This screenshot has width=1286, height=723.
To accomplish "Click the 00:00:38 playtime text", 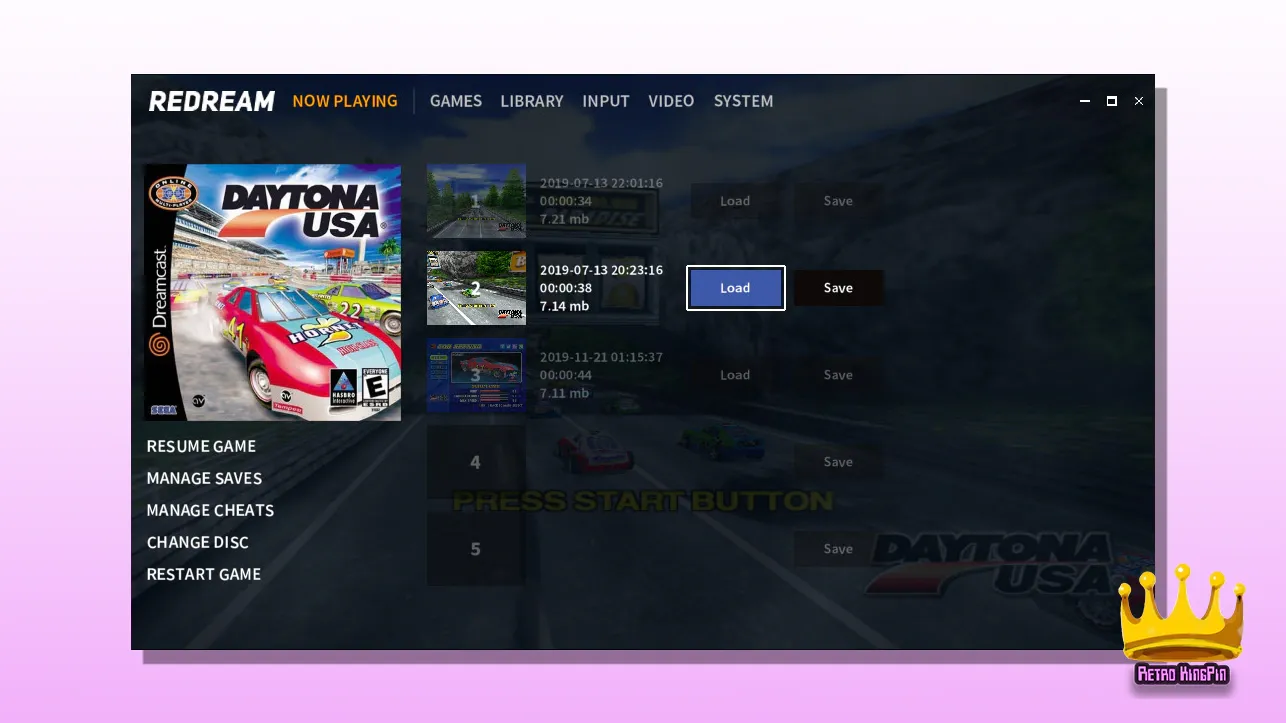I will point(566,288).
